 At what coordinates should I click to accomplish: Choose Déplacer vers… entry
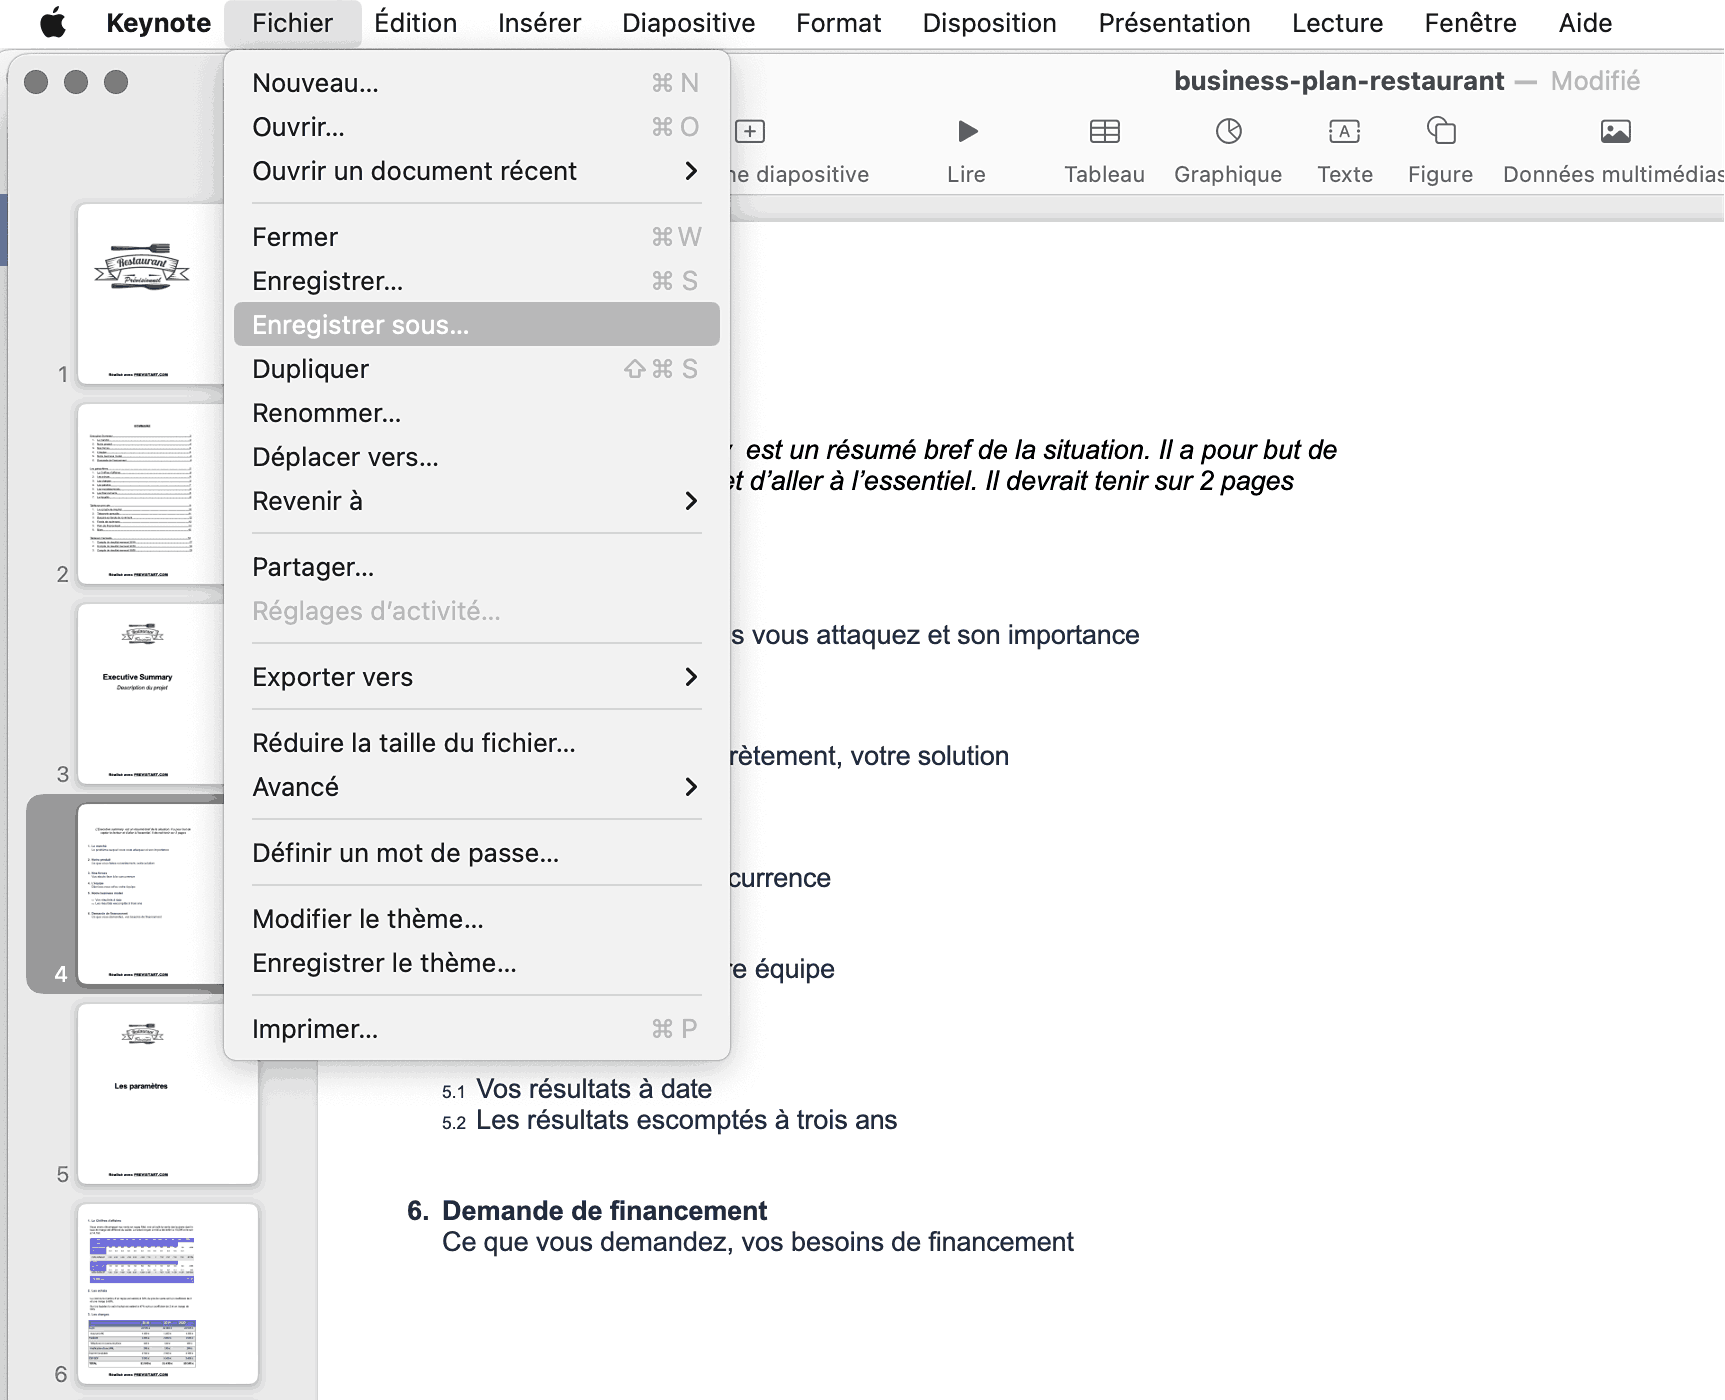476,457
